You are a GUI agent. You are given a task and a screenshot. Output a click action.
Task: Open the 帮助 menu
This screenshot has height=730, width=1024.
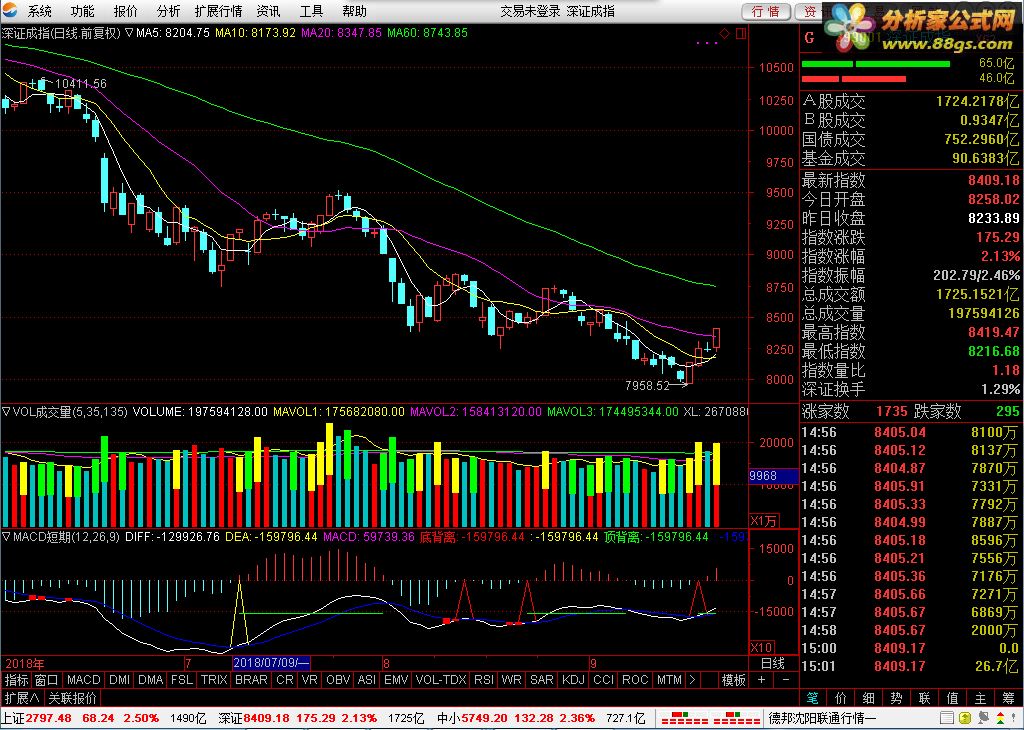355,11
